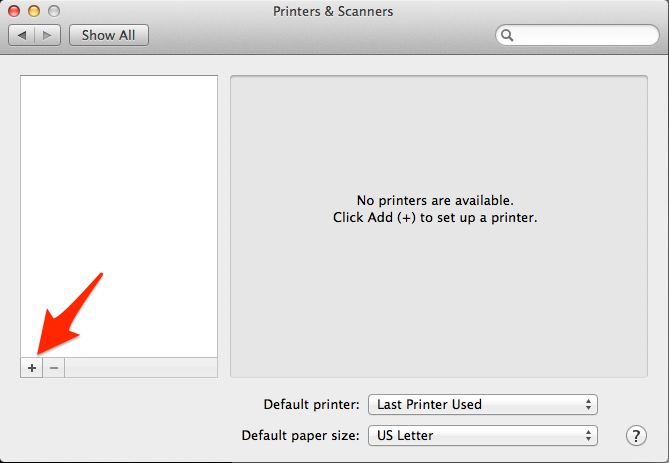Click the Printers & Scanners window title
The height and width of the screenshot is (463, 669).
[x=333, y=12]
